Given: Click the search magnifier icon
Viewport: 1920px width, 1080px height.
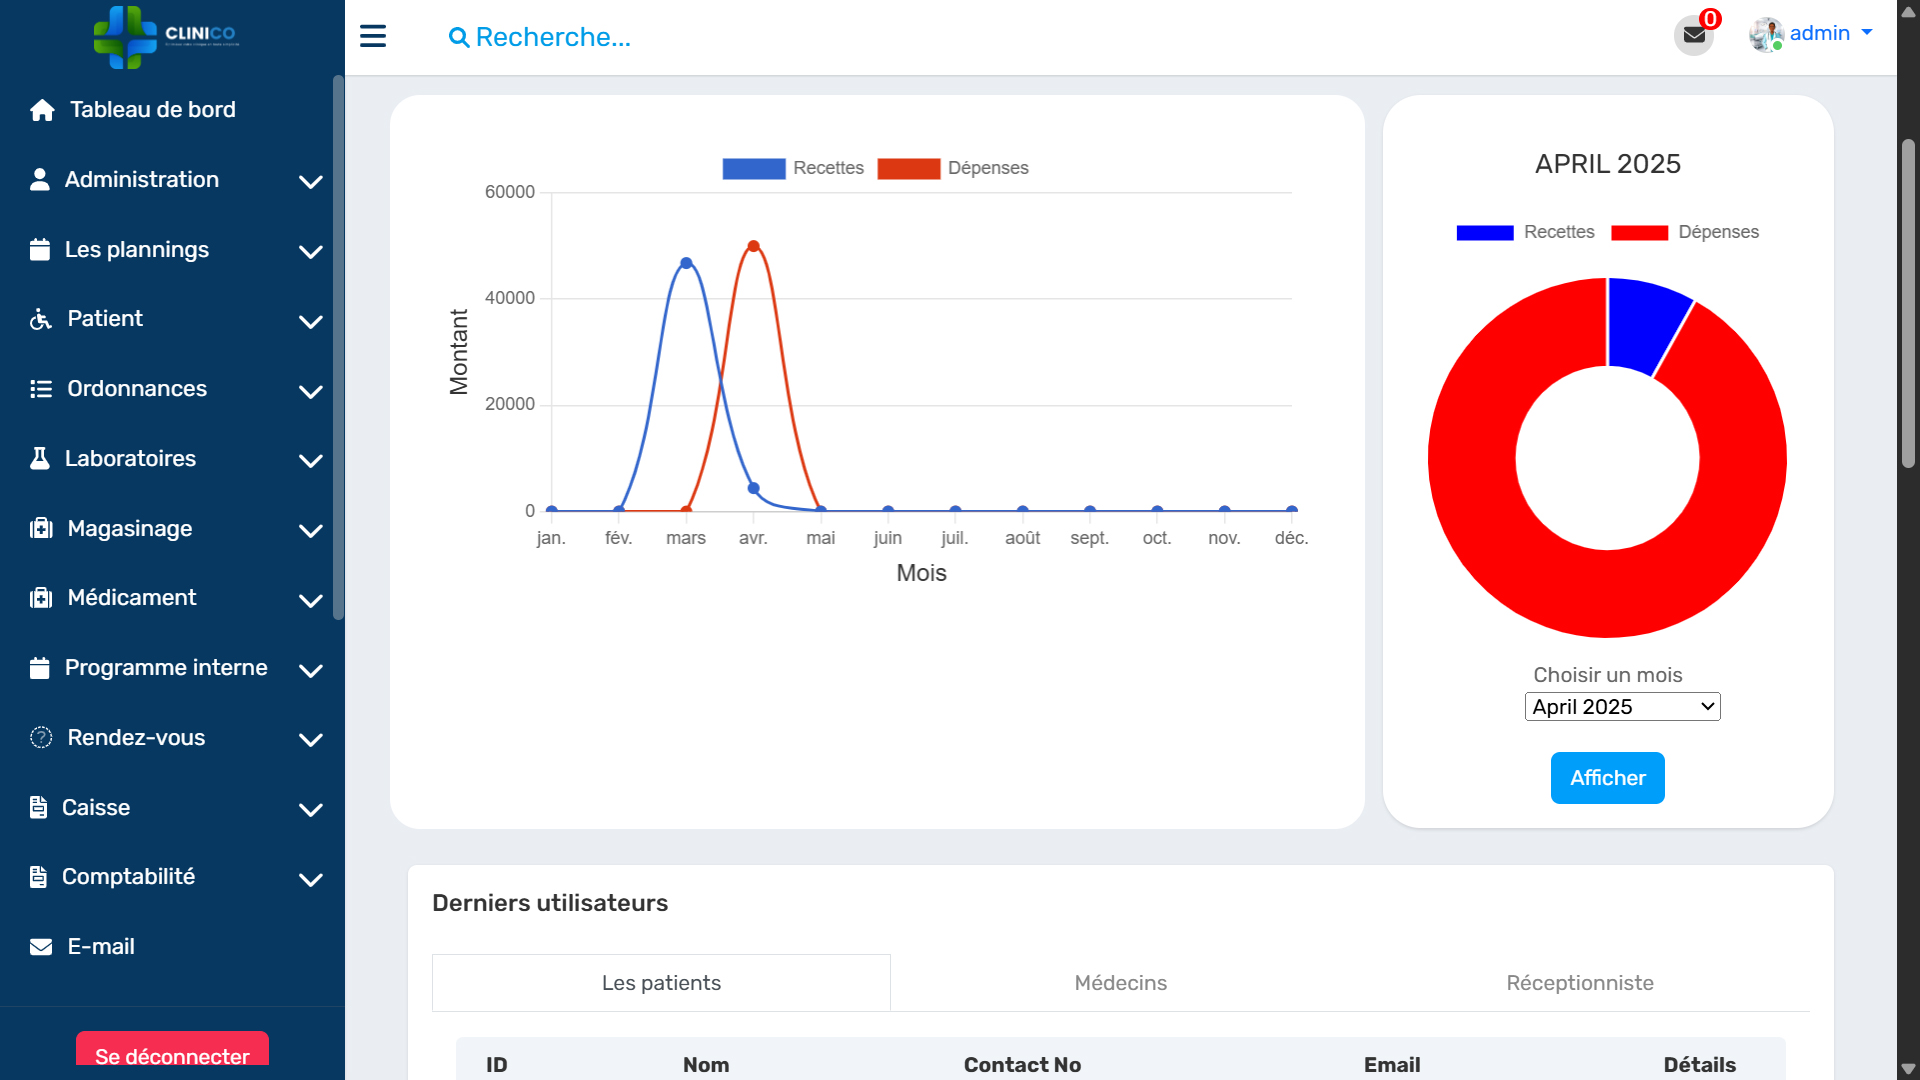Looking at the screenshot, I should point(459,38).
